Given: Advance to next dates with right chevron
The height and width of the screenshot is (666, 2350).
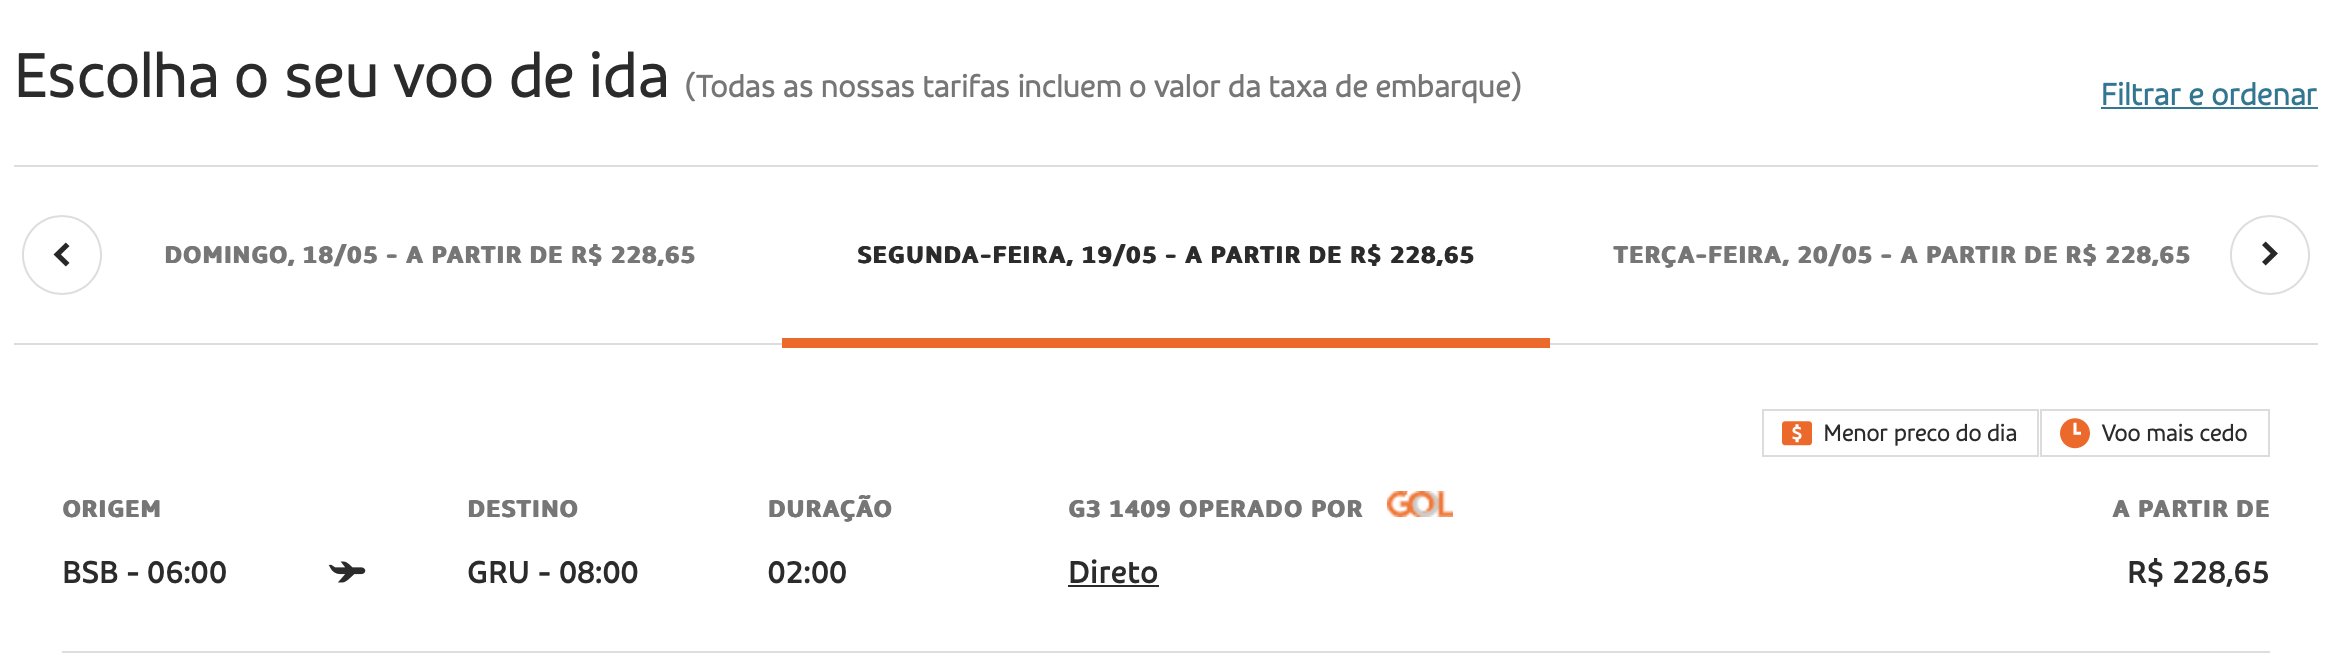Looking at the screenshot, I should pos(2269,255).
